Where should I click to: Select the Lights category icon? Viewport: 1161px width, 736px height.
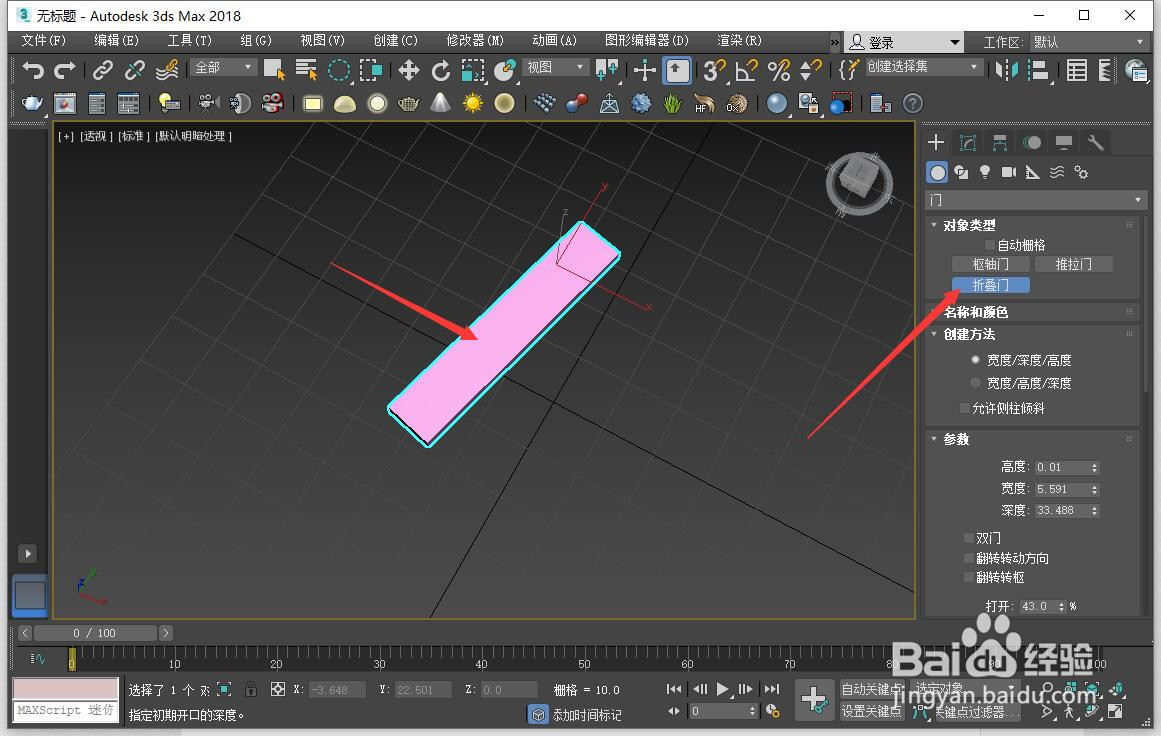985,173
